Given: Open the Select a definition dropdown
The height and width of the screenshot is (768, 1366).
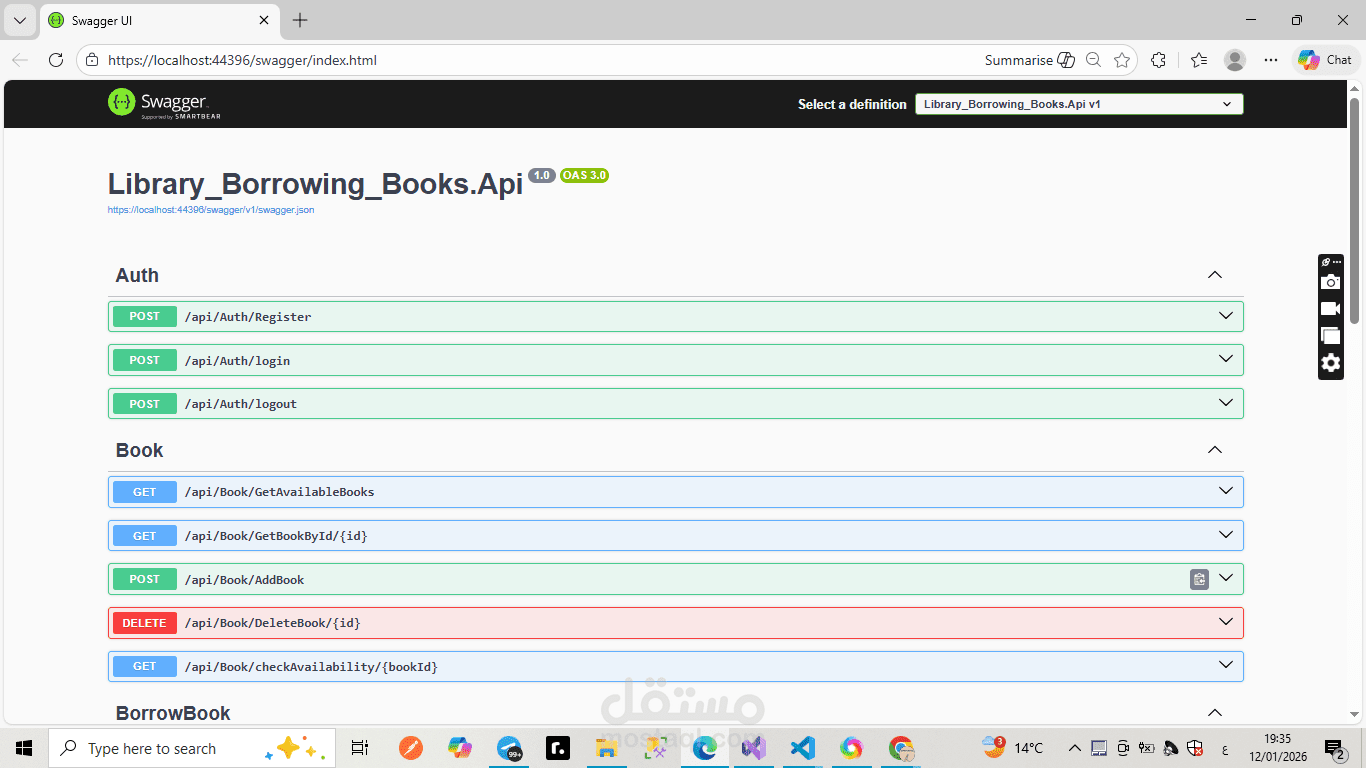Looking at the screenshot, I should (1078, 104).
